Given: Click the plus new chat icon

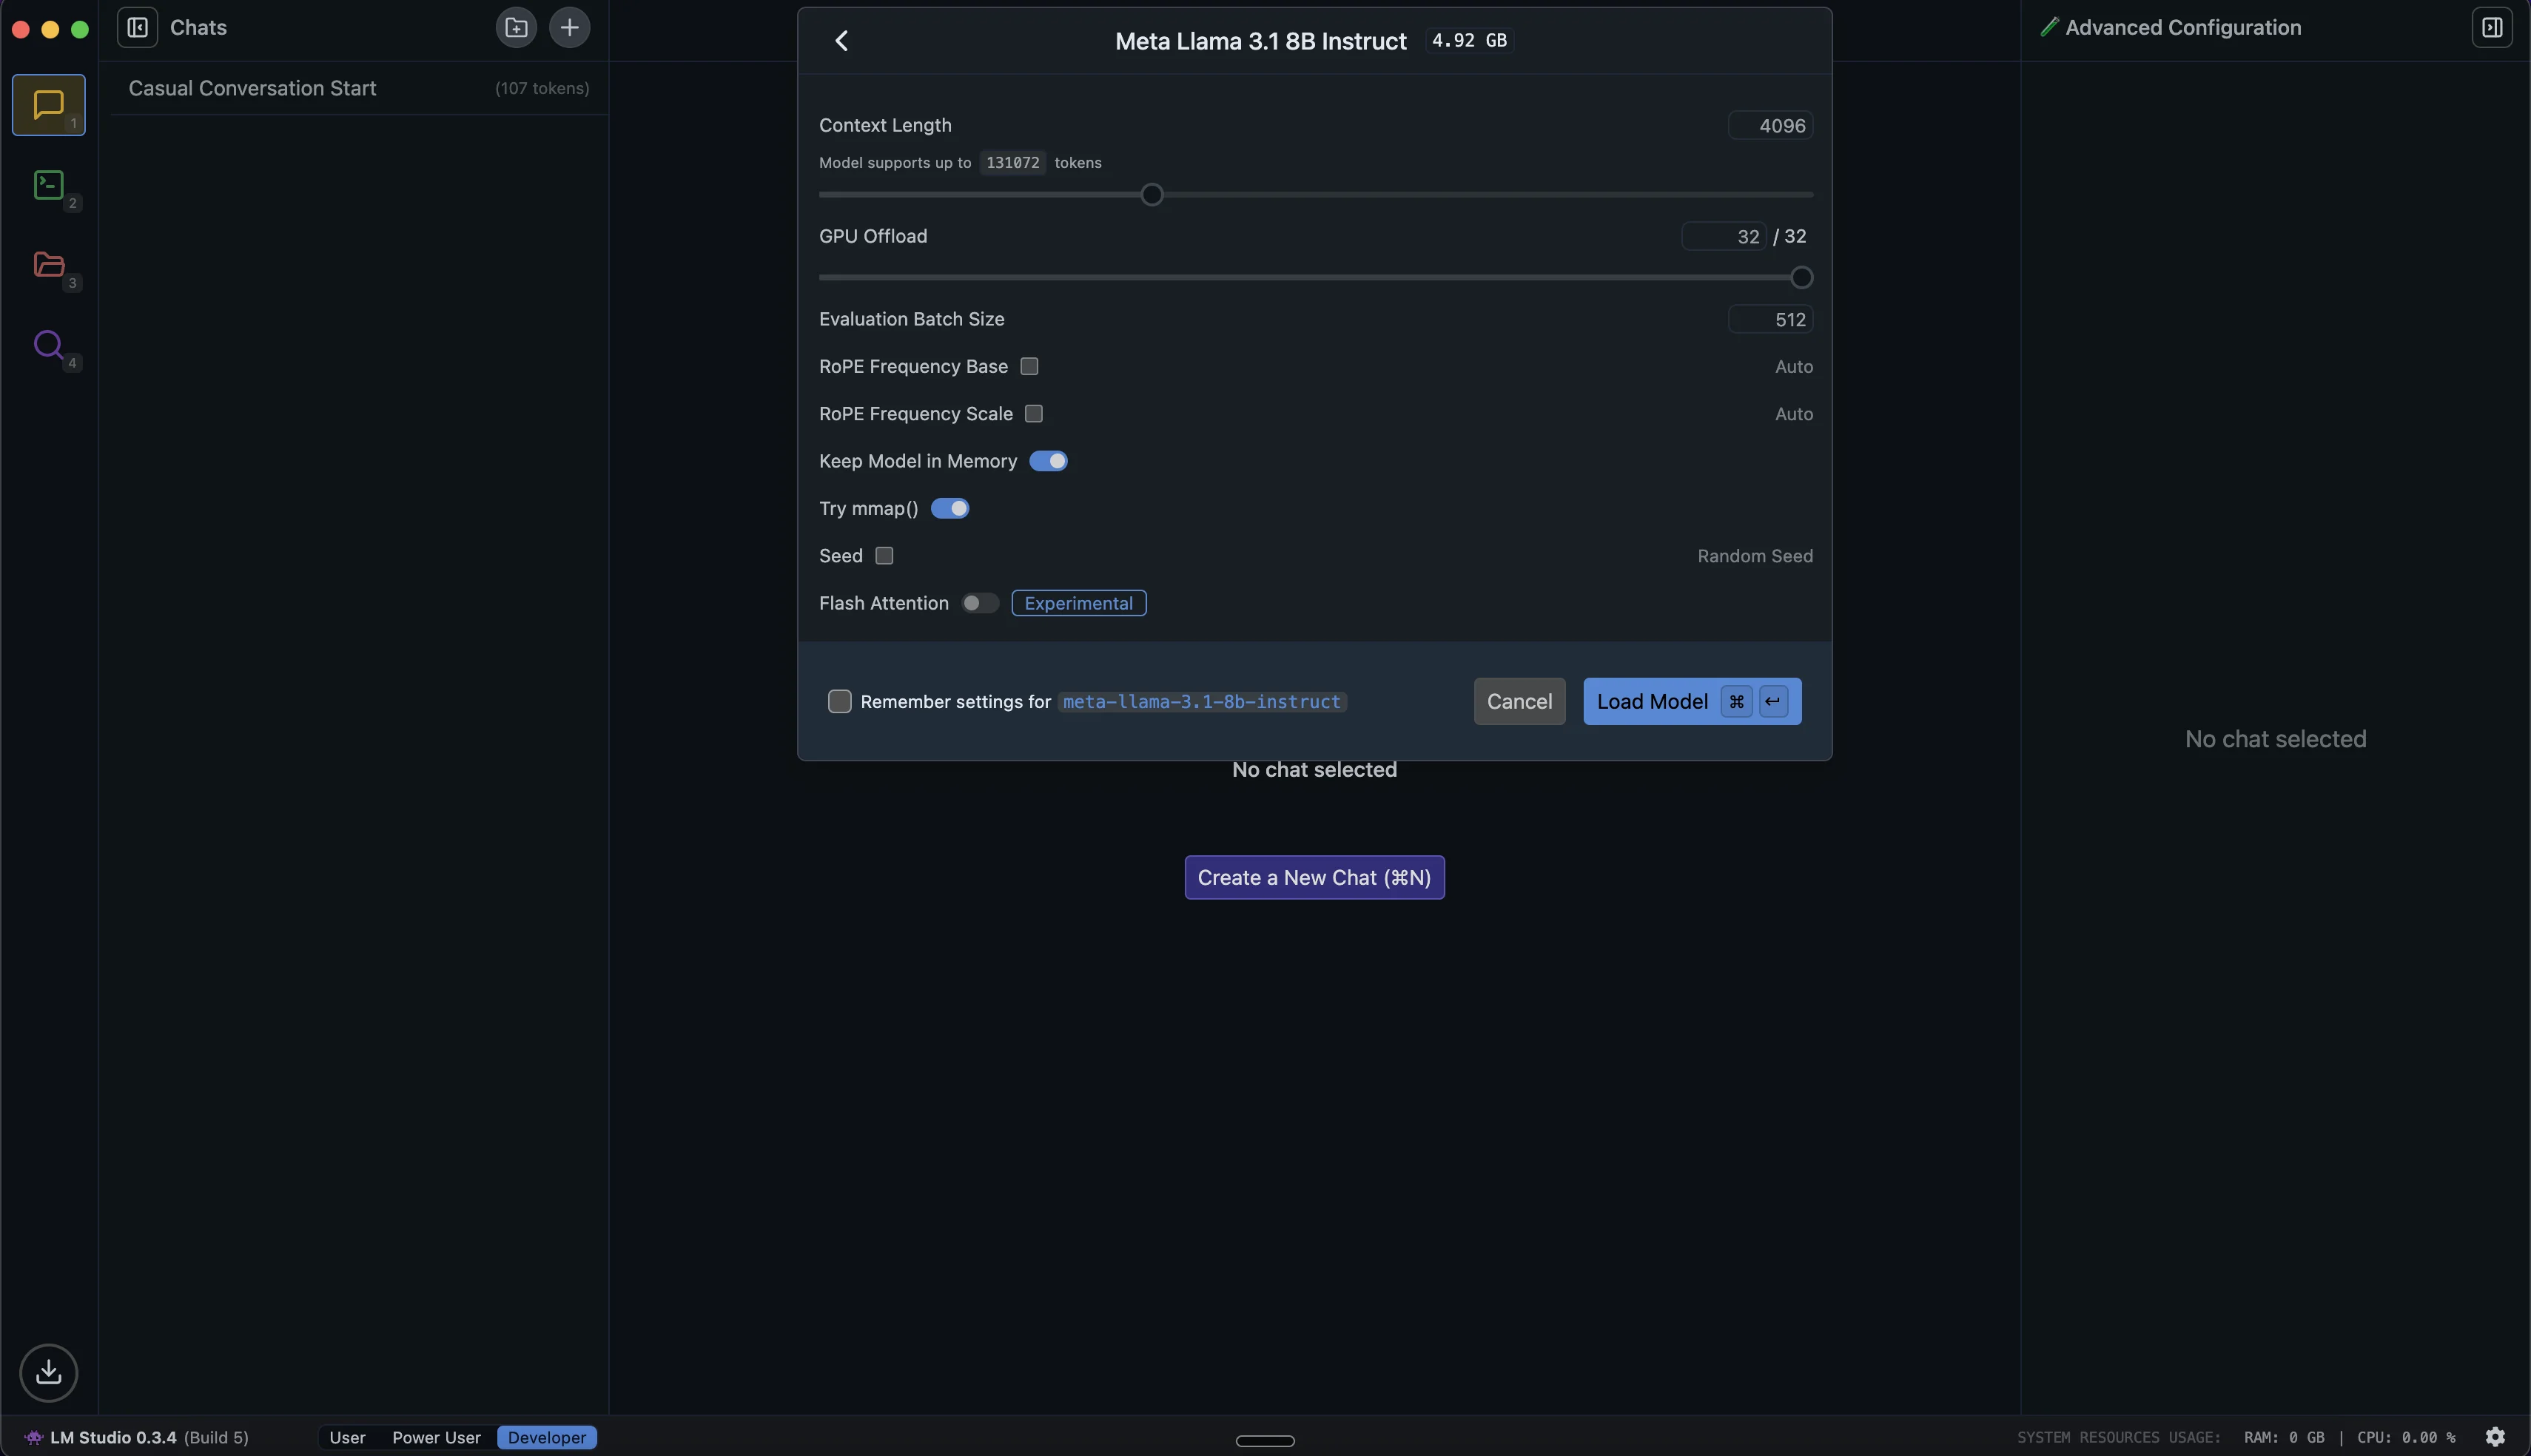Looking at the screenshot, I should coord(569,27).
